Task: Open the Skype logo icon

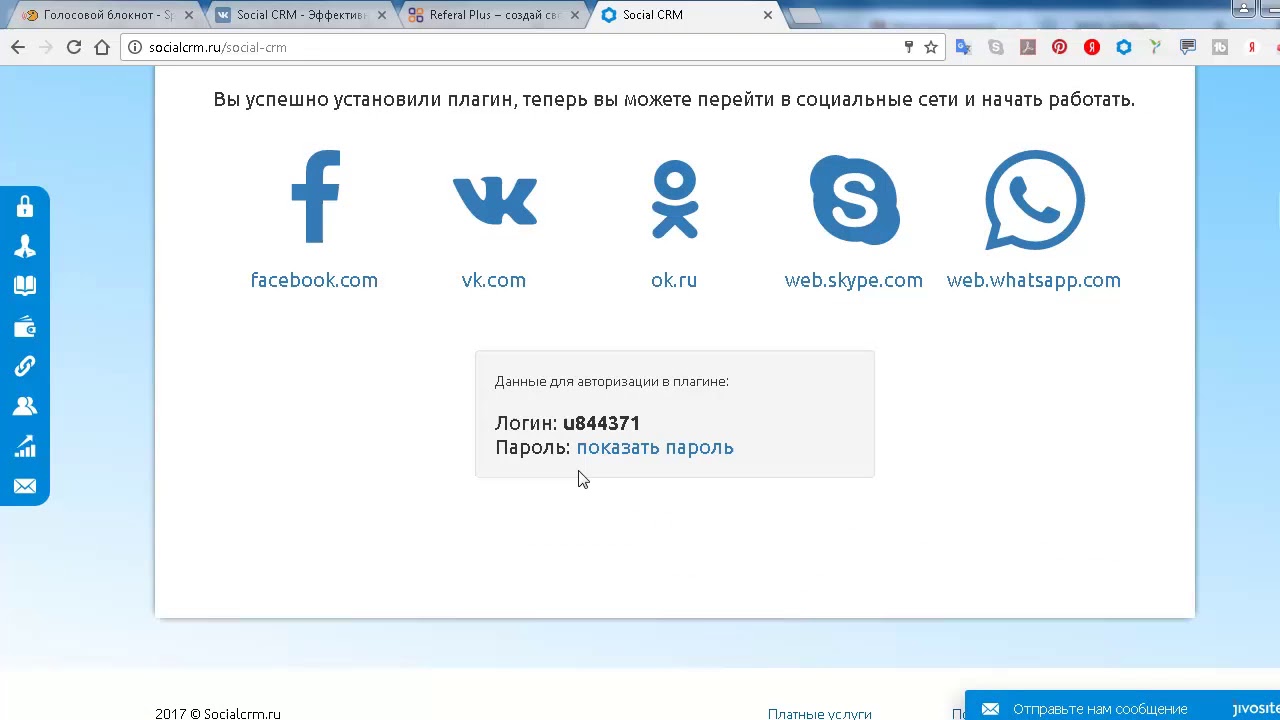Action: coord(854,199)
